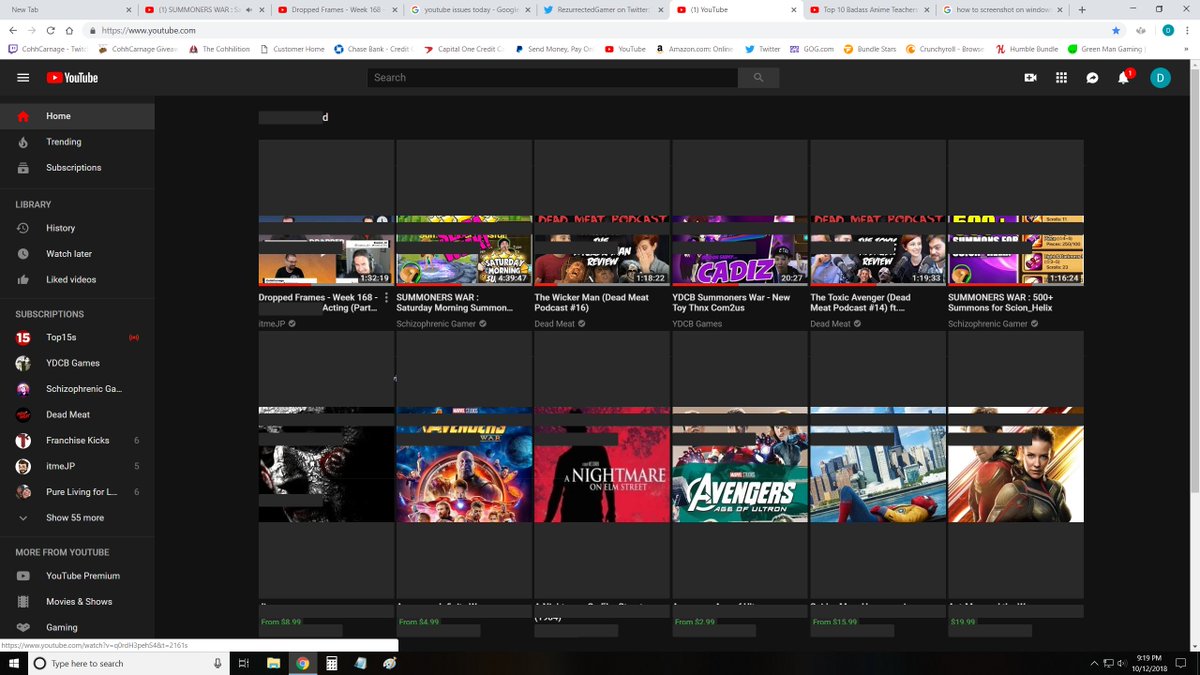
Task: Open Liked videos list
Action: [77, 280]
